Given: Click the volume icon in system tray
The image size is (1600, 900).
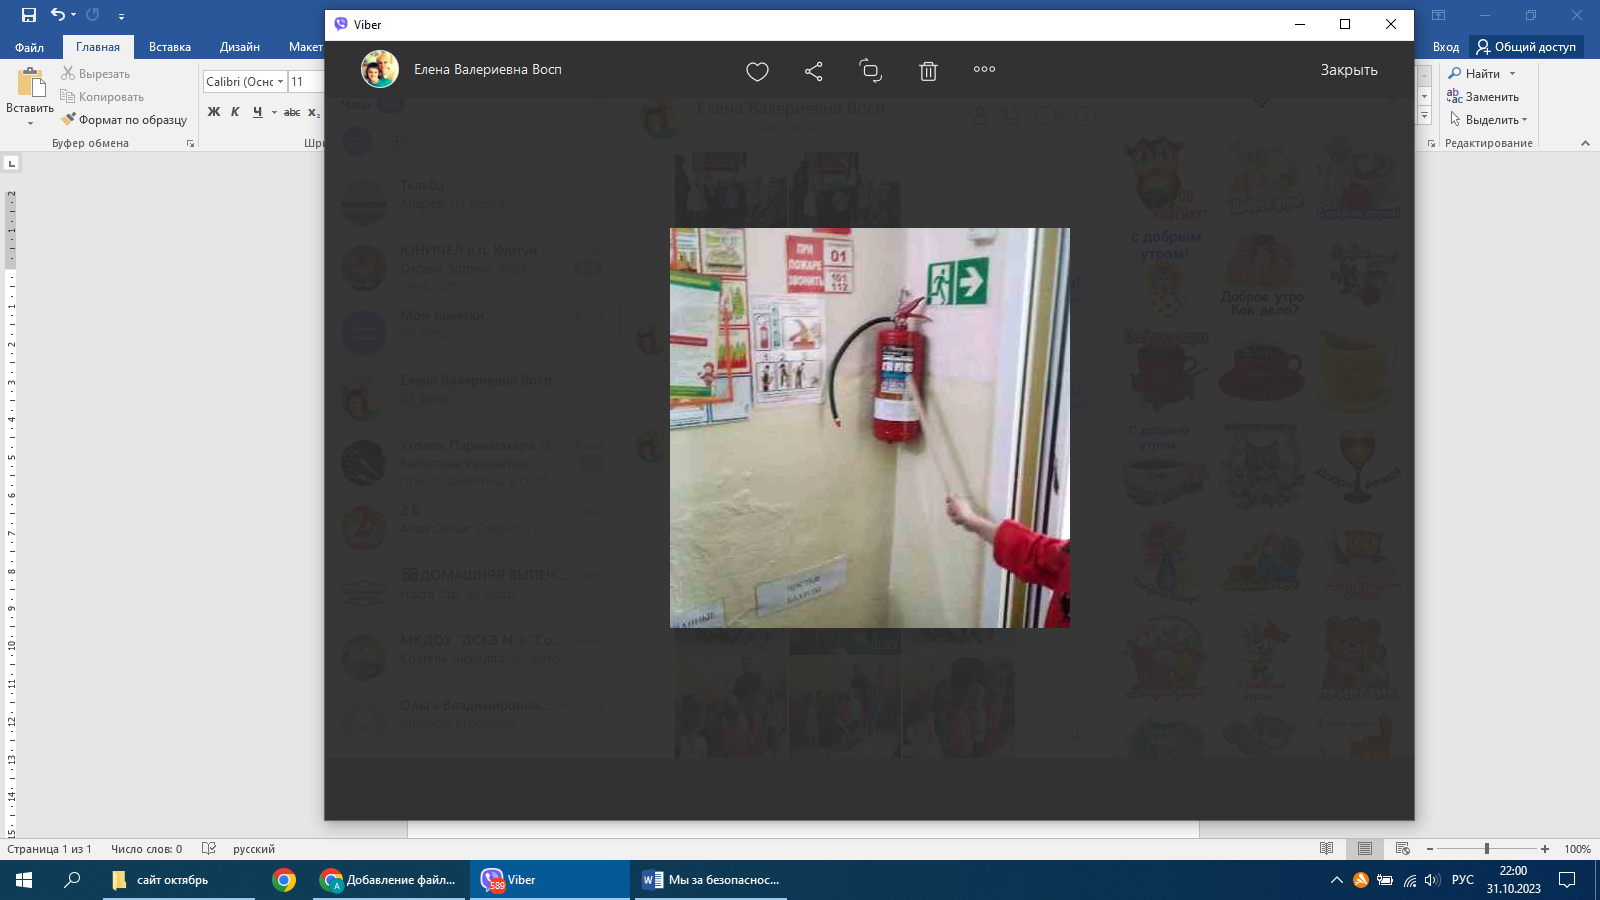Looking at the screenshot, I should click(1432, 880).
